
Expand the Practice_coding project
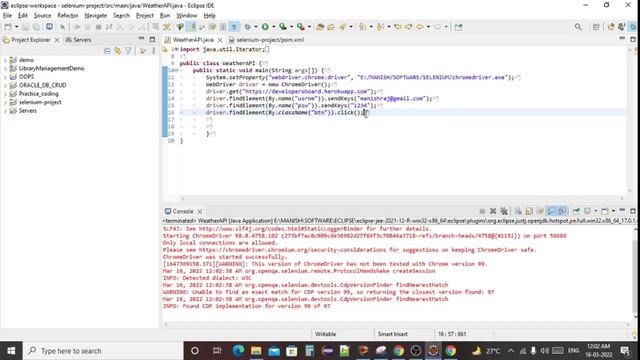coord(5,94)
